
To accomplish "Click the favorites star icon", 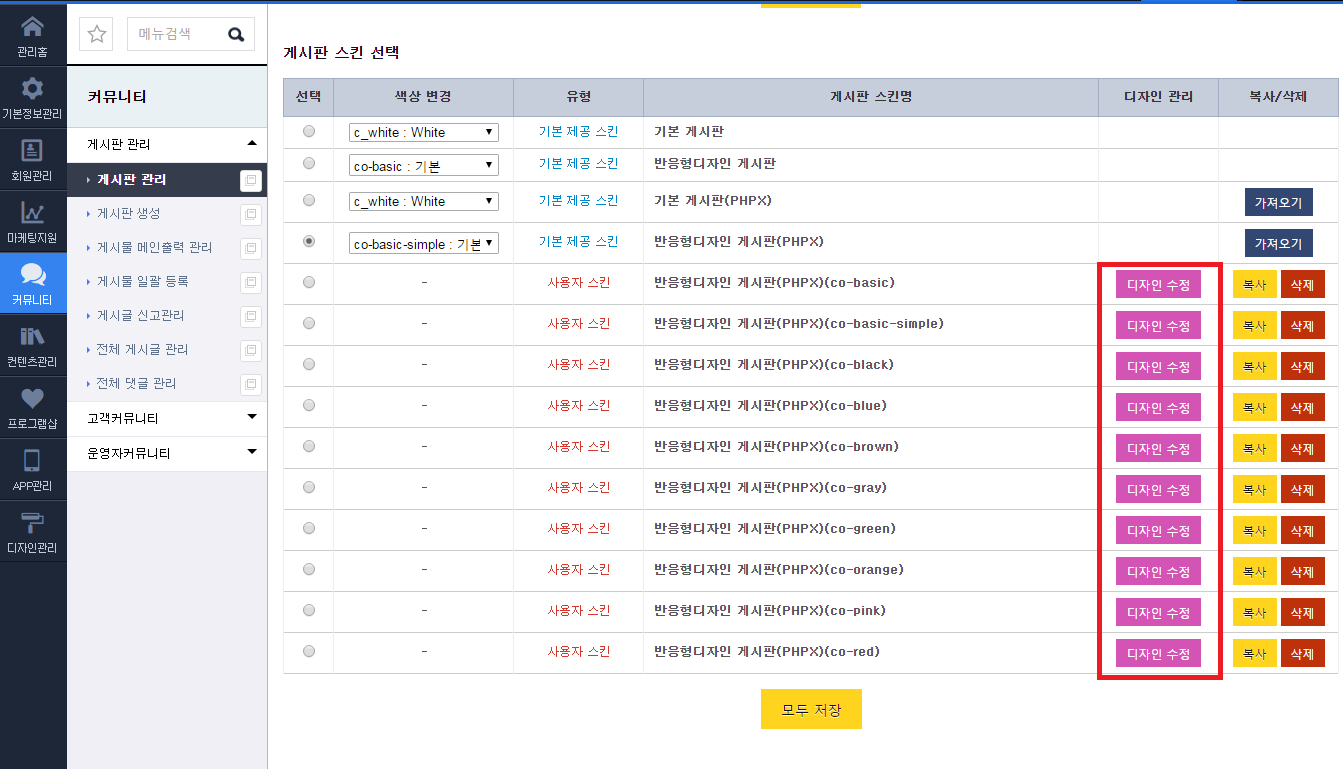I will click(97, 34).
